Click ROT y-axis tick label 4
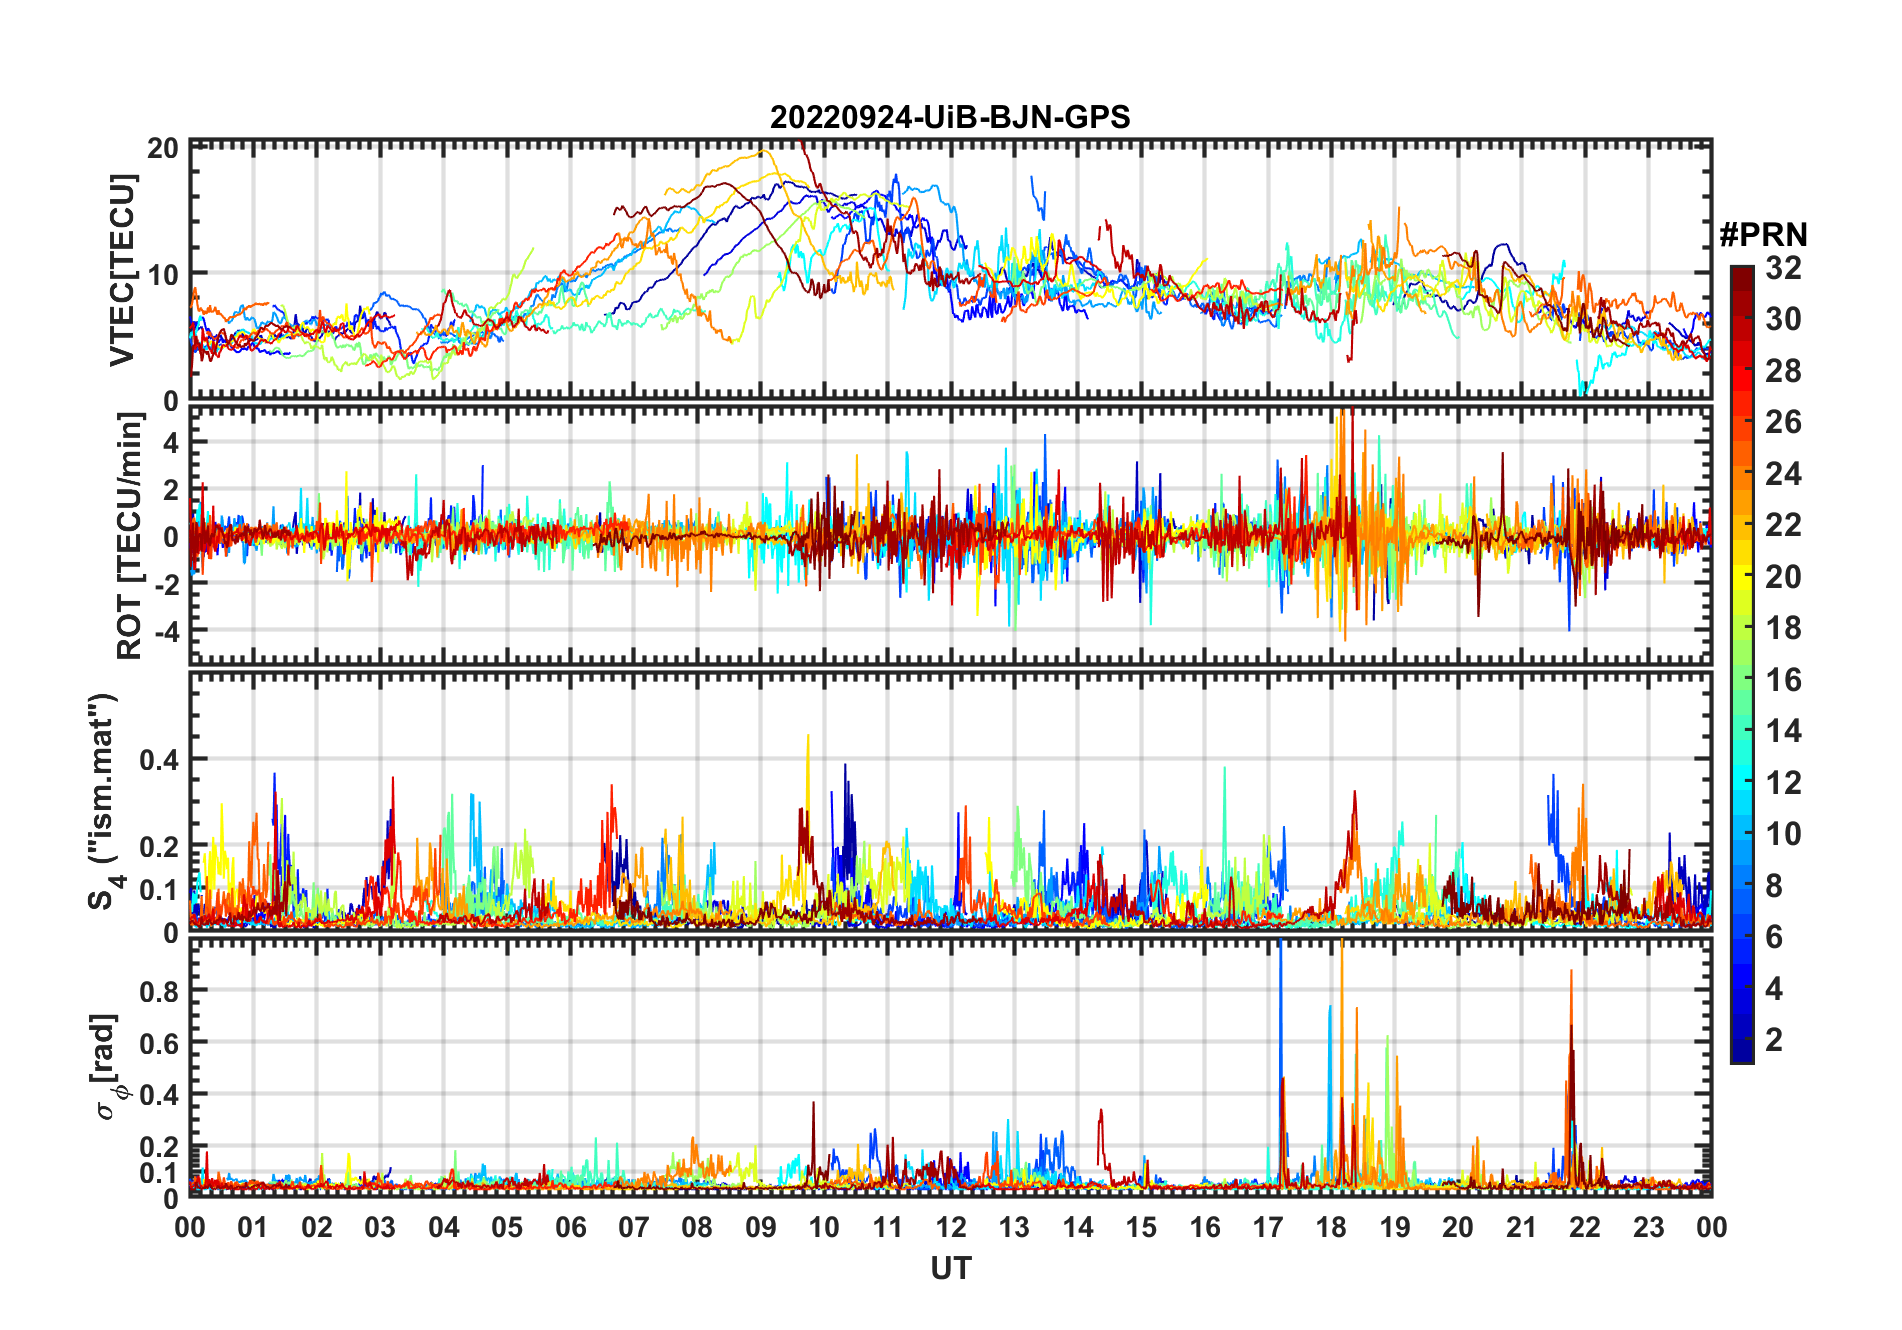 [x=170, y=442]
